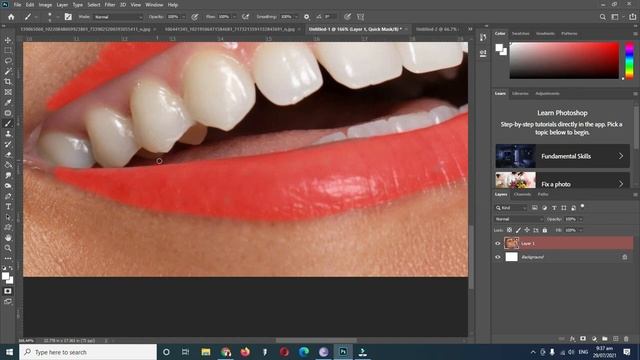Open the File menu
Screen dimensions: 640x360
(x=17, y=5)
